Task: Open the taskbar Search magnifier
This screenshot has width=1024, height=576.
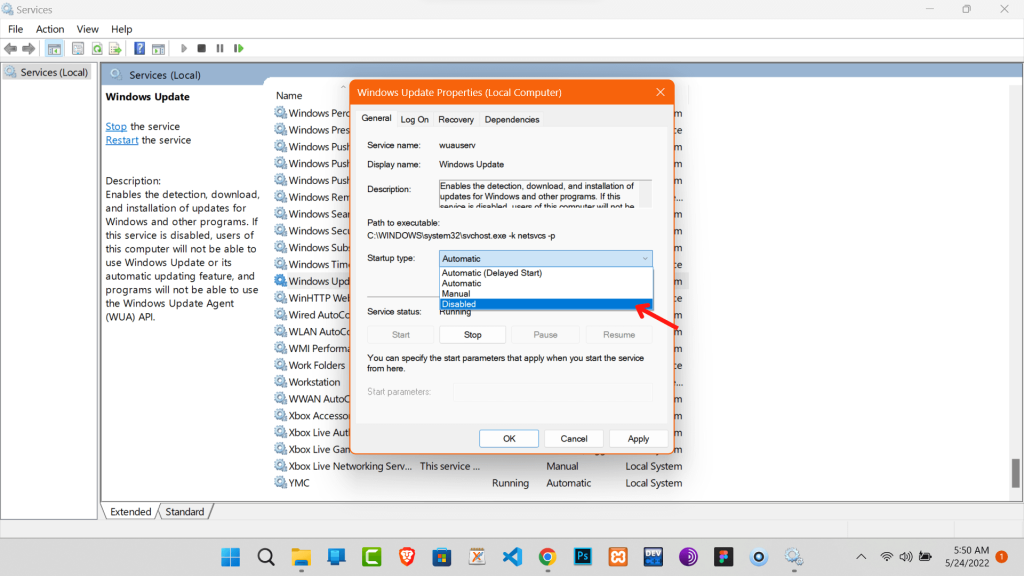Action: [x=266, y=557]
